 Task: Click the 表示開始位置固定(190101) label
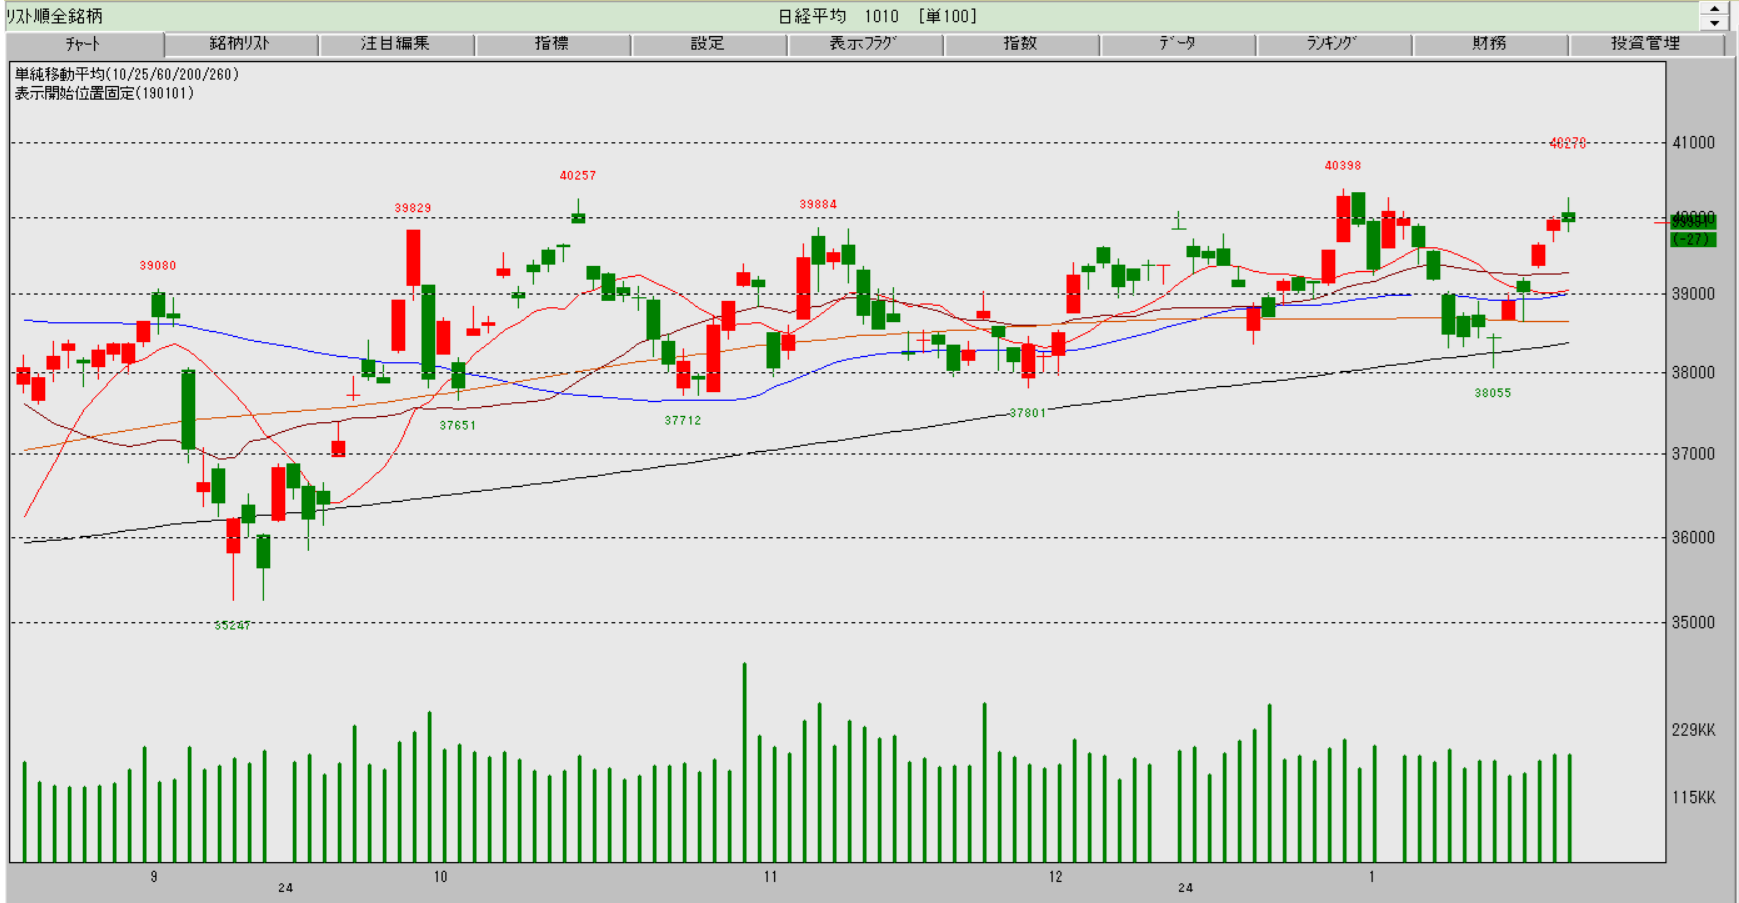point(104,93)
